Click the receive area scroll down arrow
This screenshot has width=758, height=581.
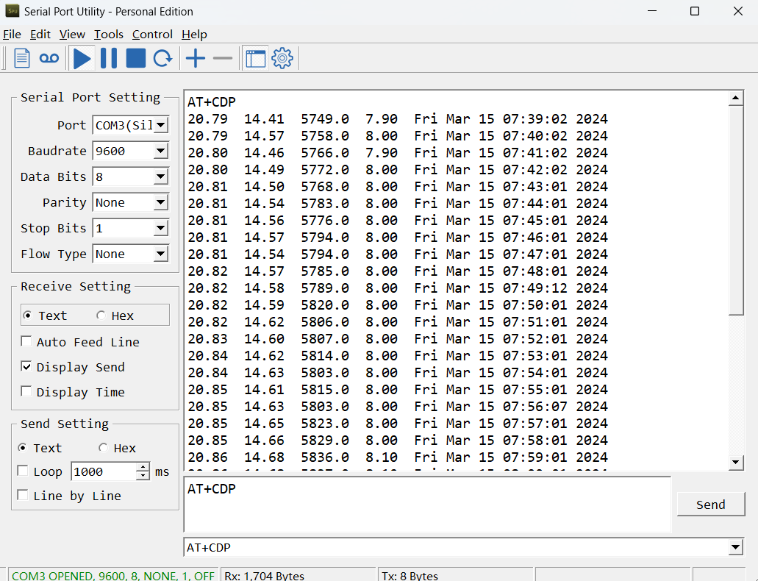[735, 462]
